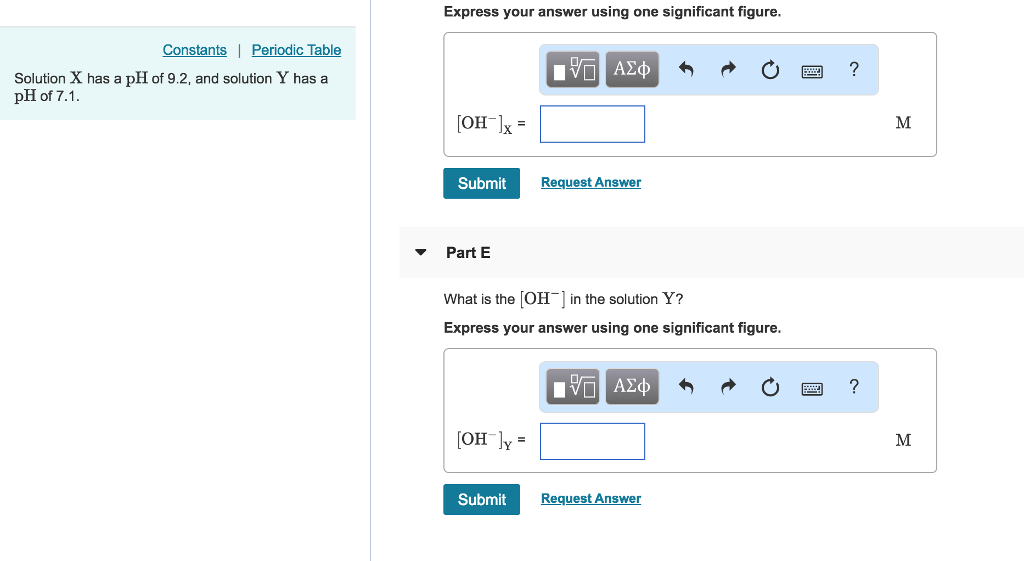
Task: Click redo arrow in Part E toolbar
Action: (728, 387)
